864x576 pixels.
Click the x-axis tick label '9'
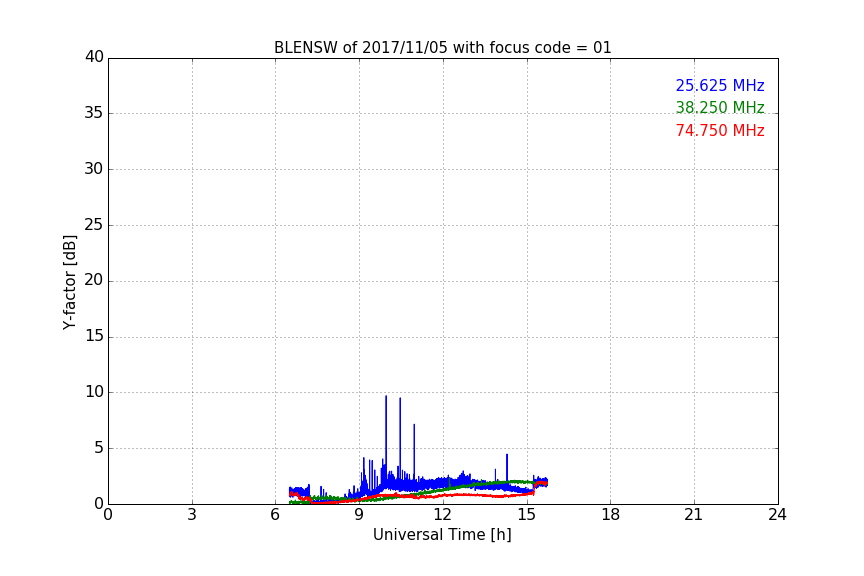click(359, 515)
